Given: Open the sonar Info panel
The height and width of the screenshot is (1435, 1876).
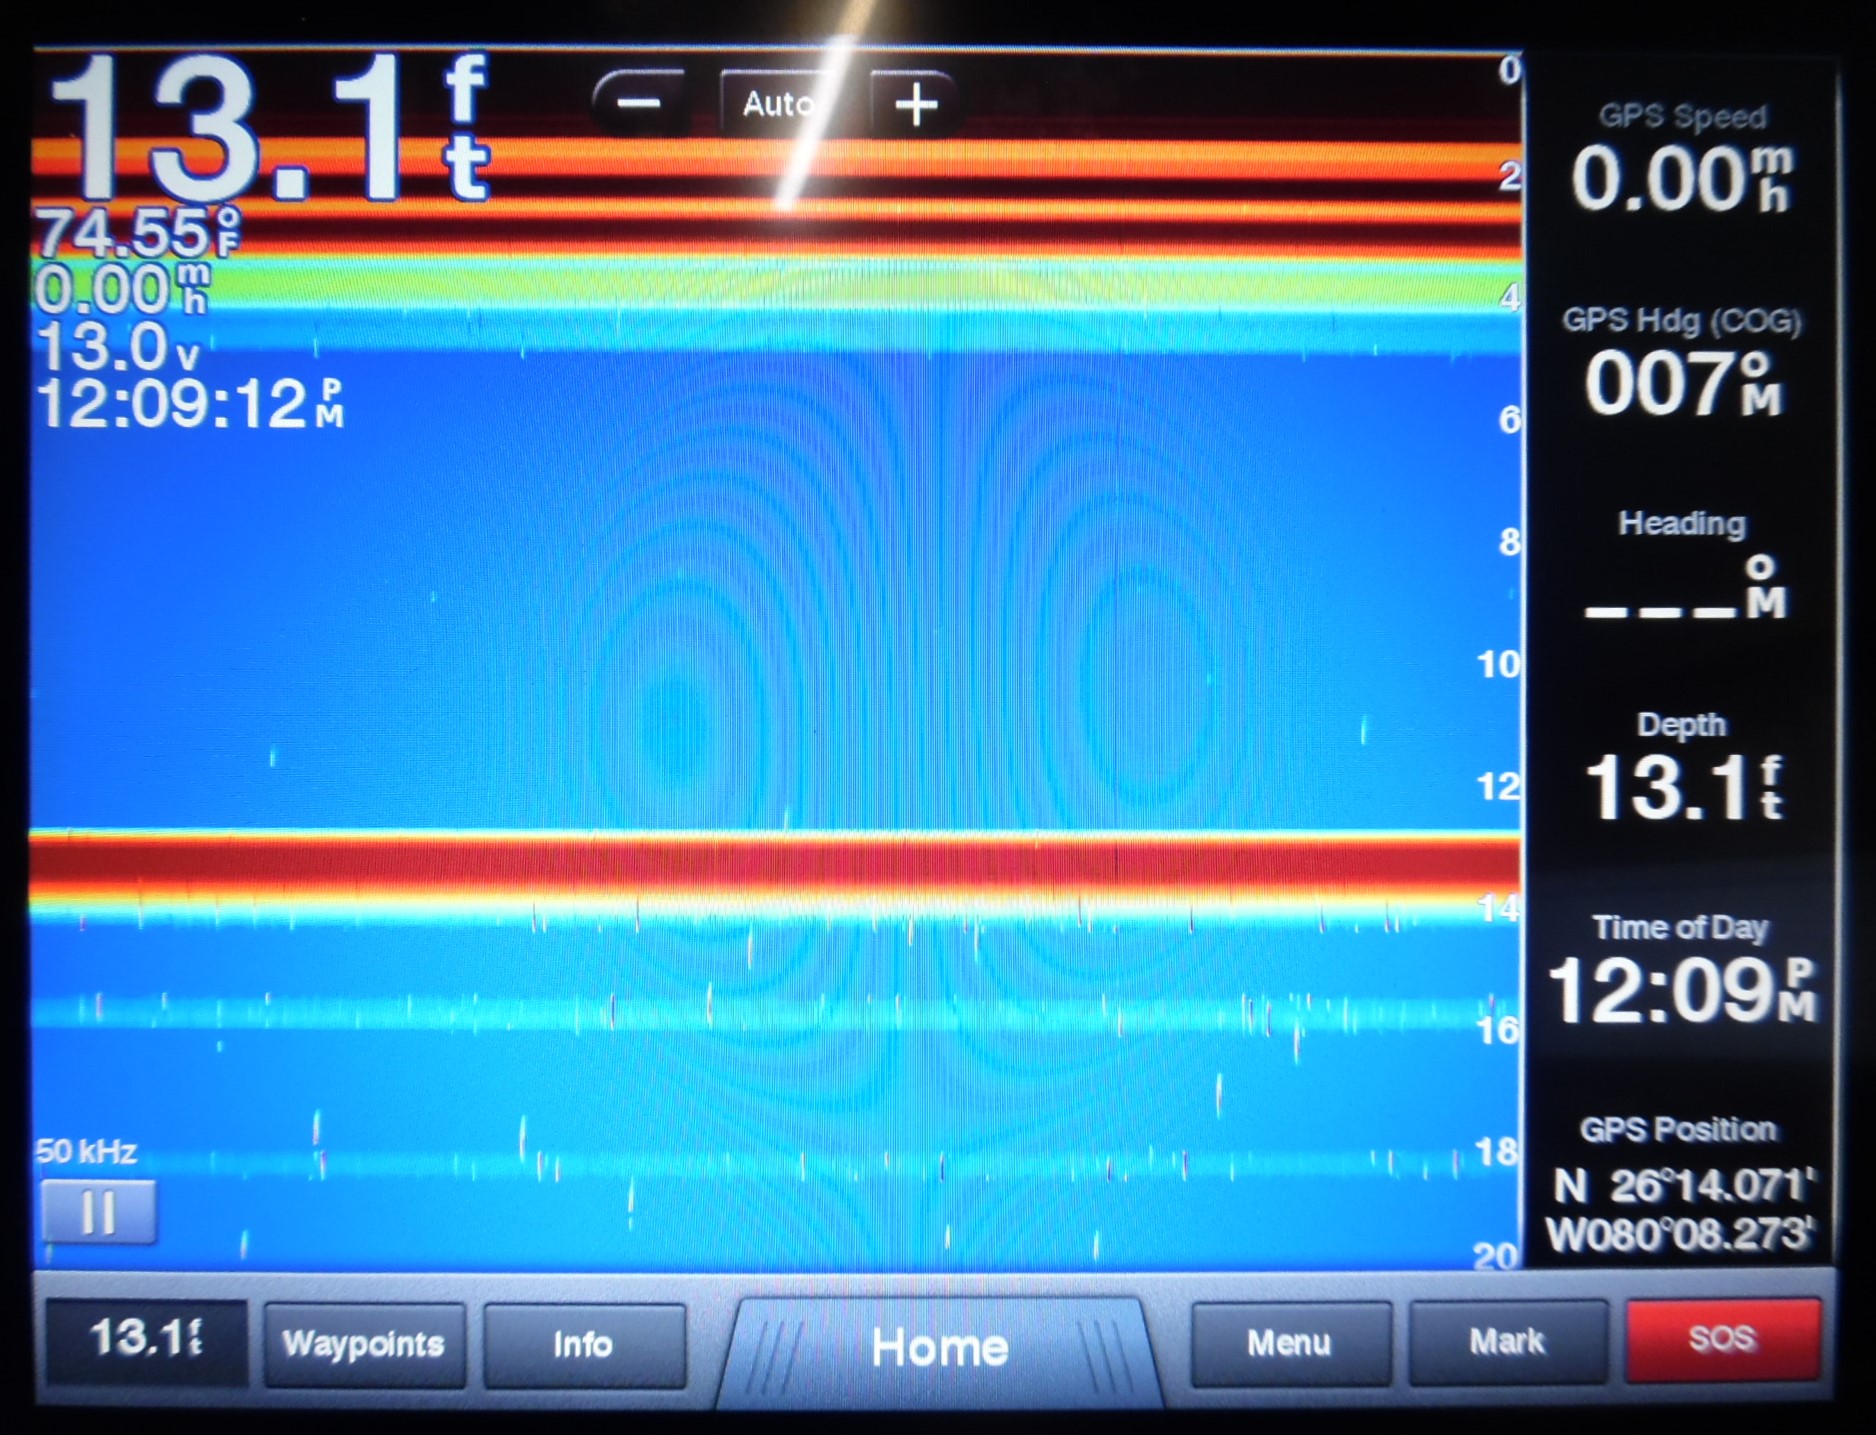Looking at the screenshot, I should coord(584,1345).
